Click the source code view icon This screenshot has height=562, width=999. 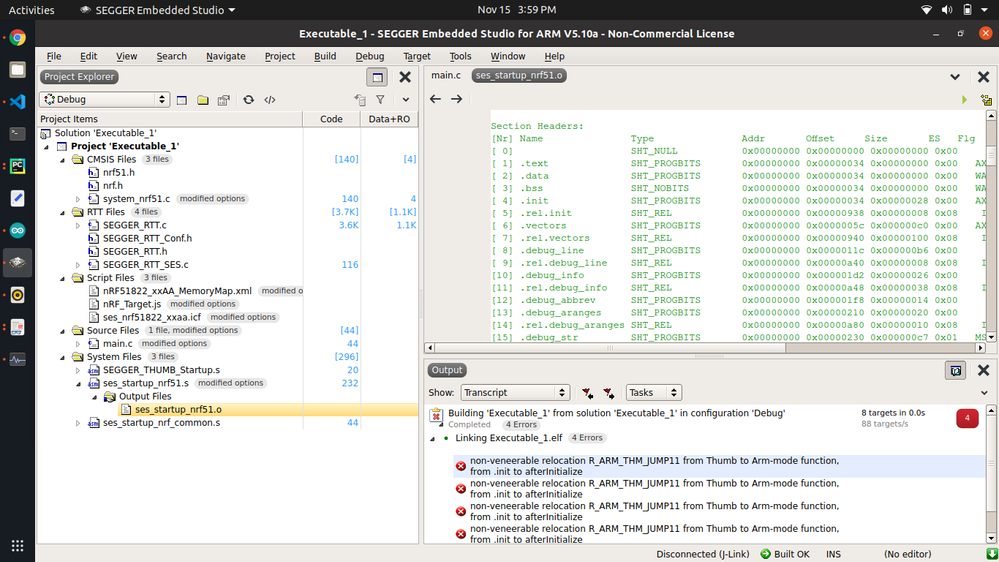pos(270,100)
